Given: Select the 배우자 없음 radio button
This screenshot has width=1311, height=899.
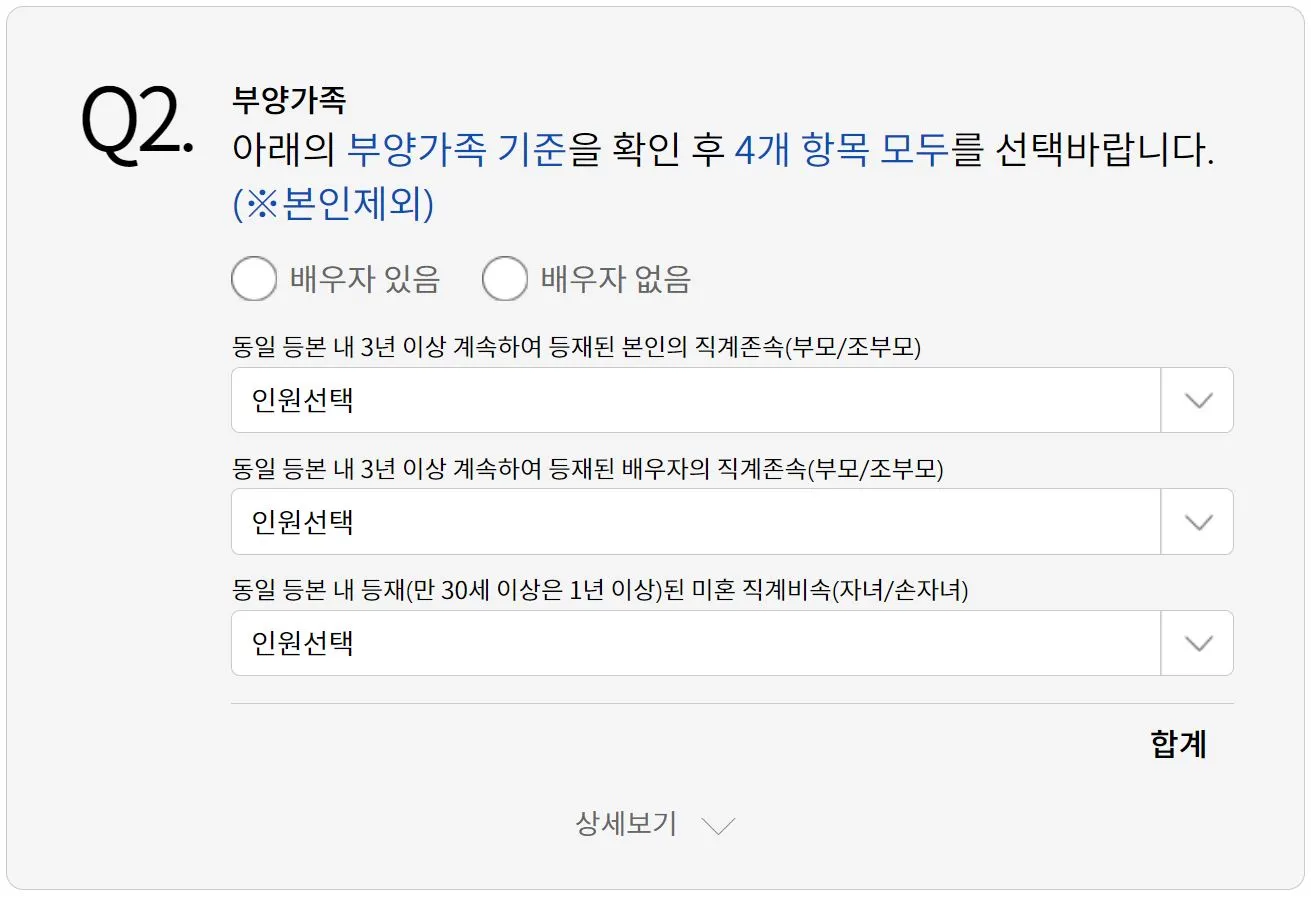Looking at the screenshot, I should coord(505,279).
